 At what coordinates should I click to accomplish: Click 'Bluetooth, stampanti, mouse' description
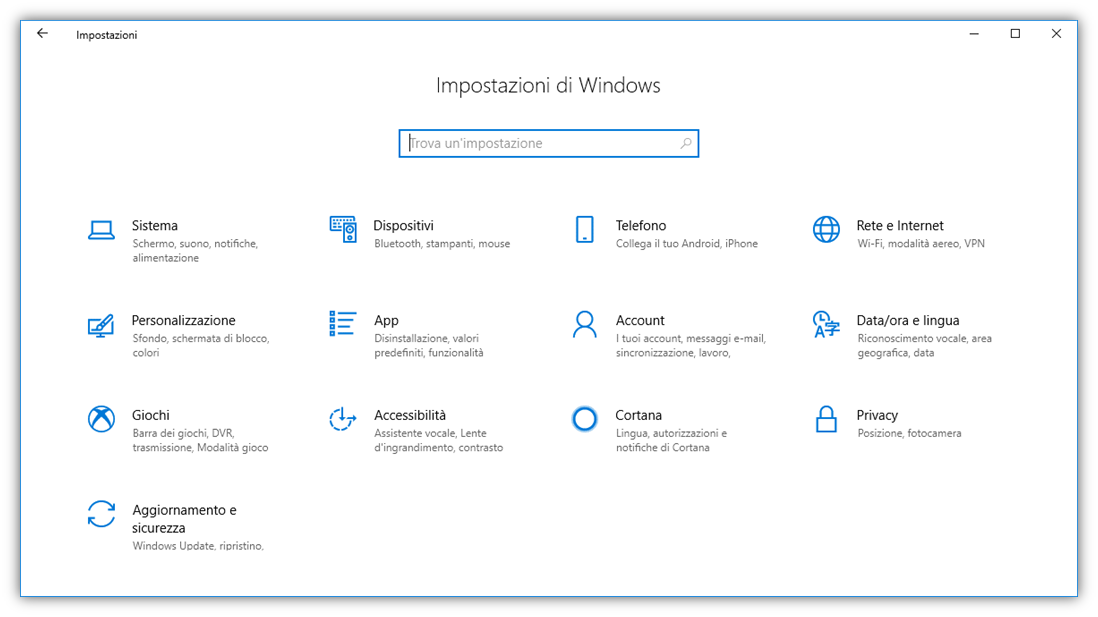(x=442, y=244)
